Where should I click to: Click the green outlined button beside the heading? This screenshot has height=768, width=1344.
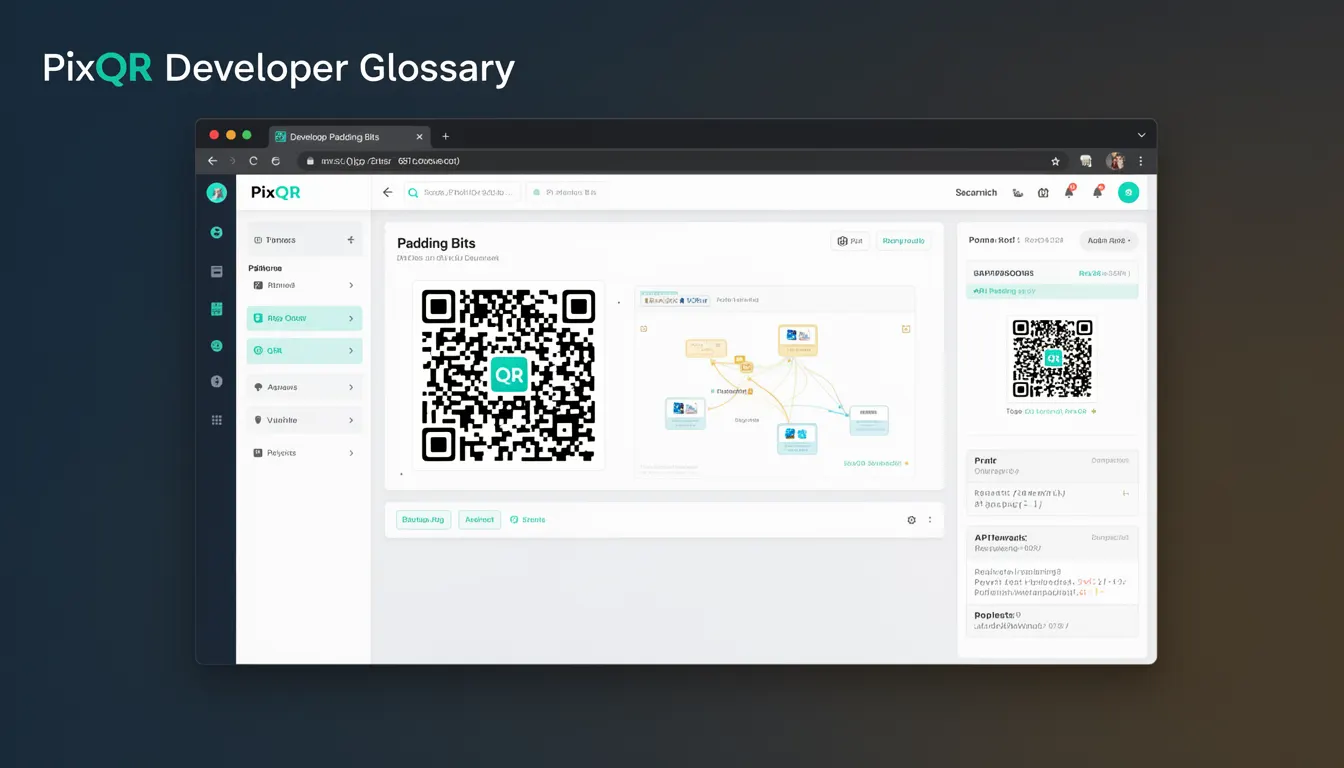903,241
